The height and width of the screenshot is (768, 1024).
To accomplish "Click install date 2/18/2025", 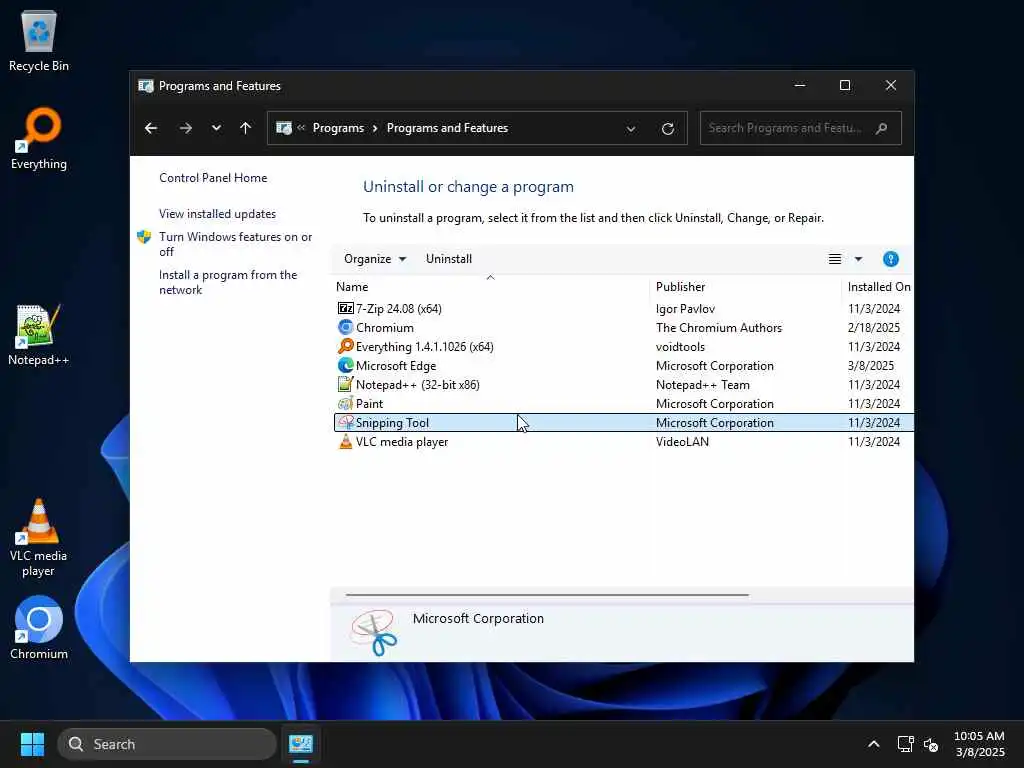I will [873, 327].
